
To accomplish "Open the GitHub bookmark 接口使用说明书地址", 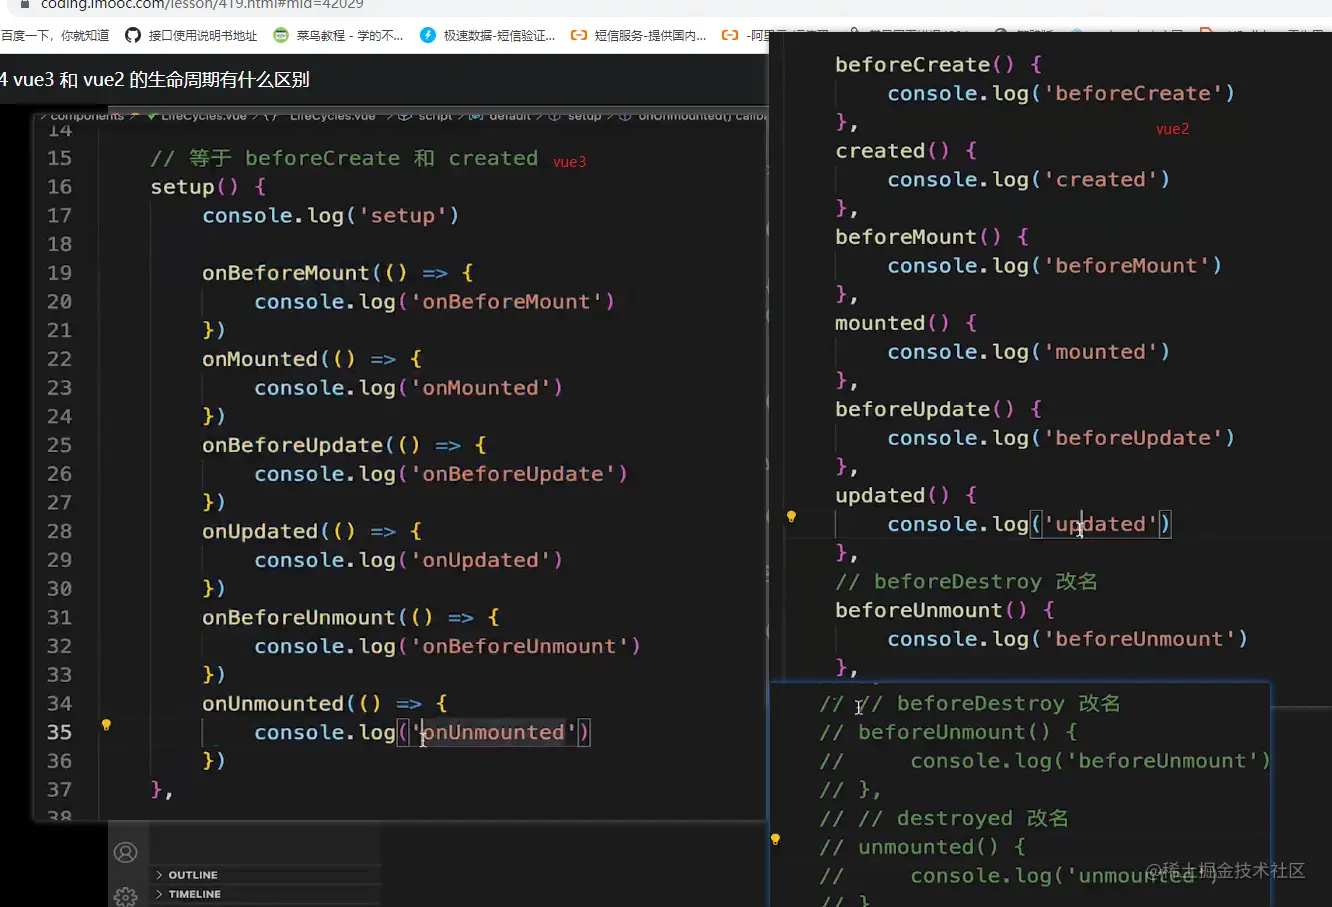I will tap(191, 36).
